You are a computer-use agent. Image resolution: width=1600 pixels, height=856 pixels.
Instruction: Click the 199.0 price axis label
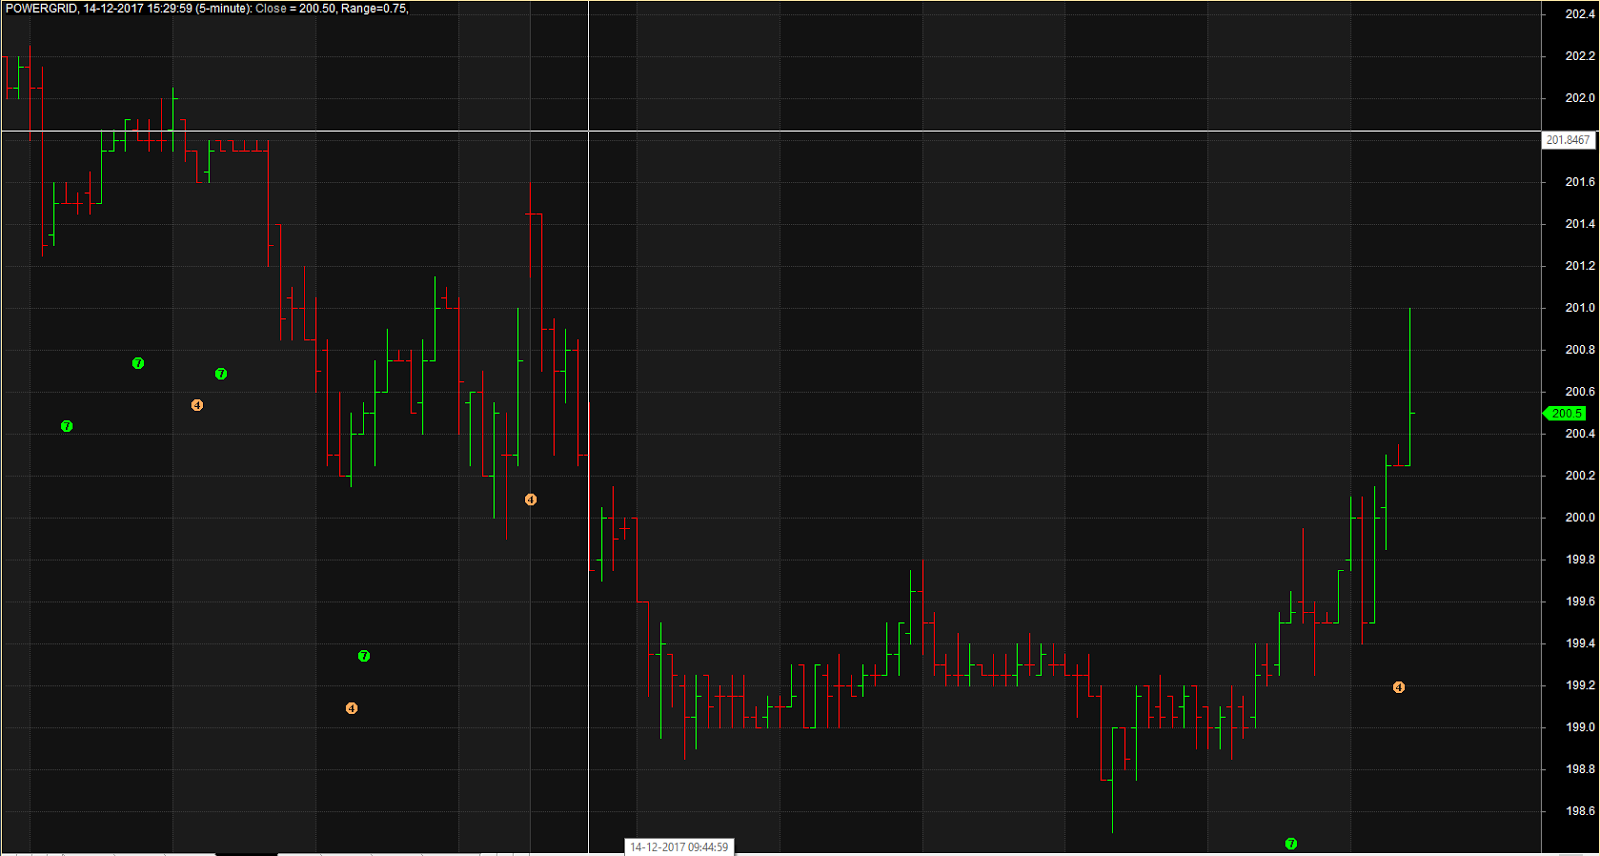(1580, 728)
